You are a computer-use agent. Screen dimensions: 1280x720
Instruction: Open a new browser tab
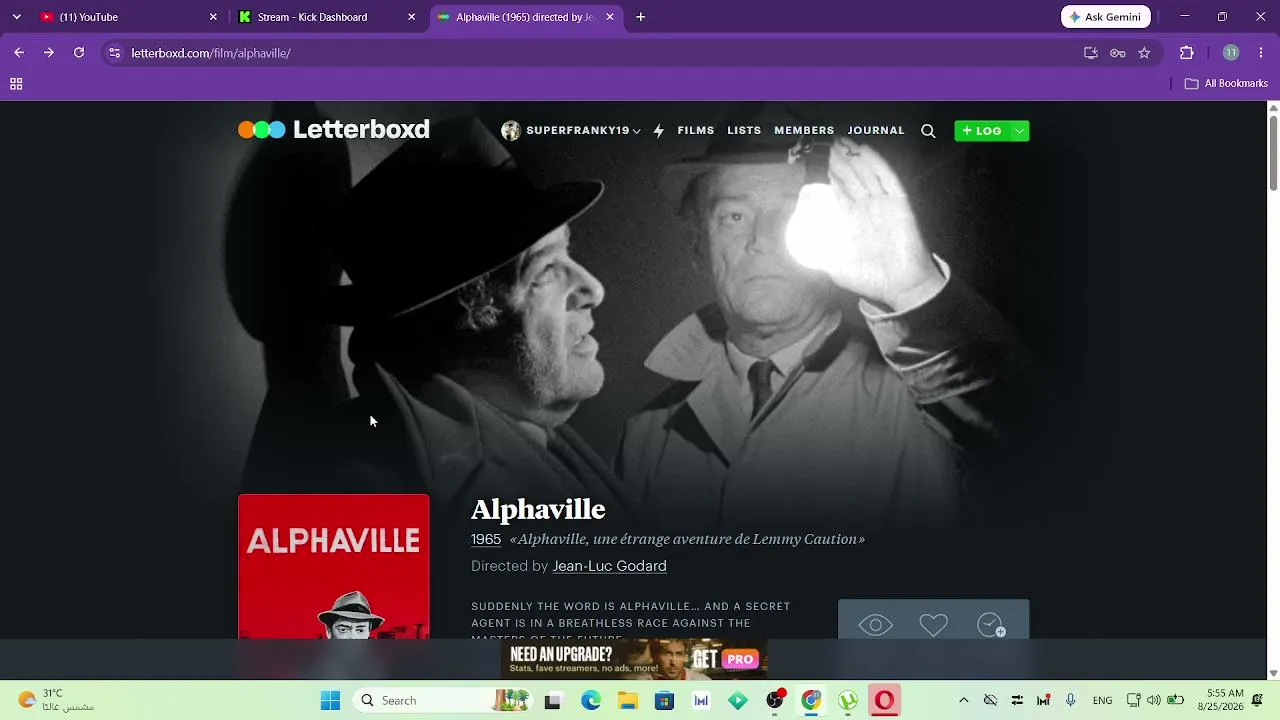pos(641,17)
